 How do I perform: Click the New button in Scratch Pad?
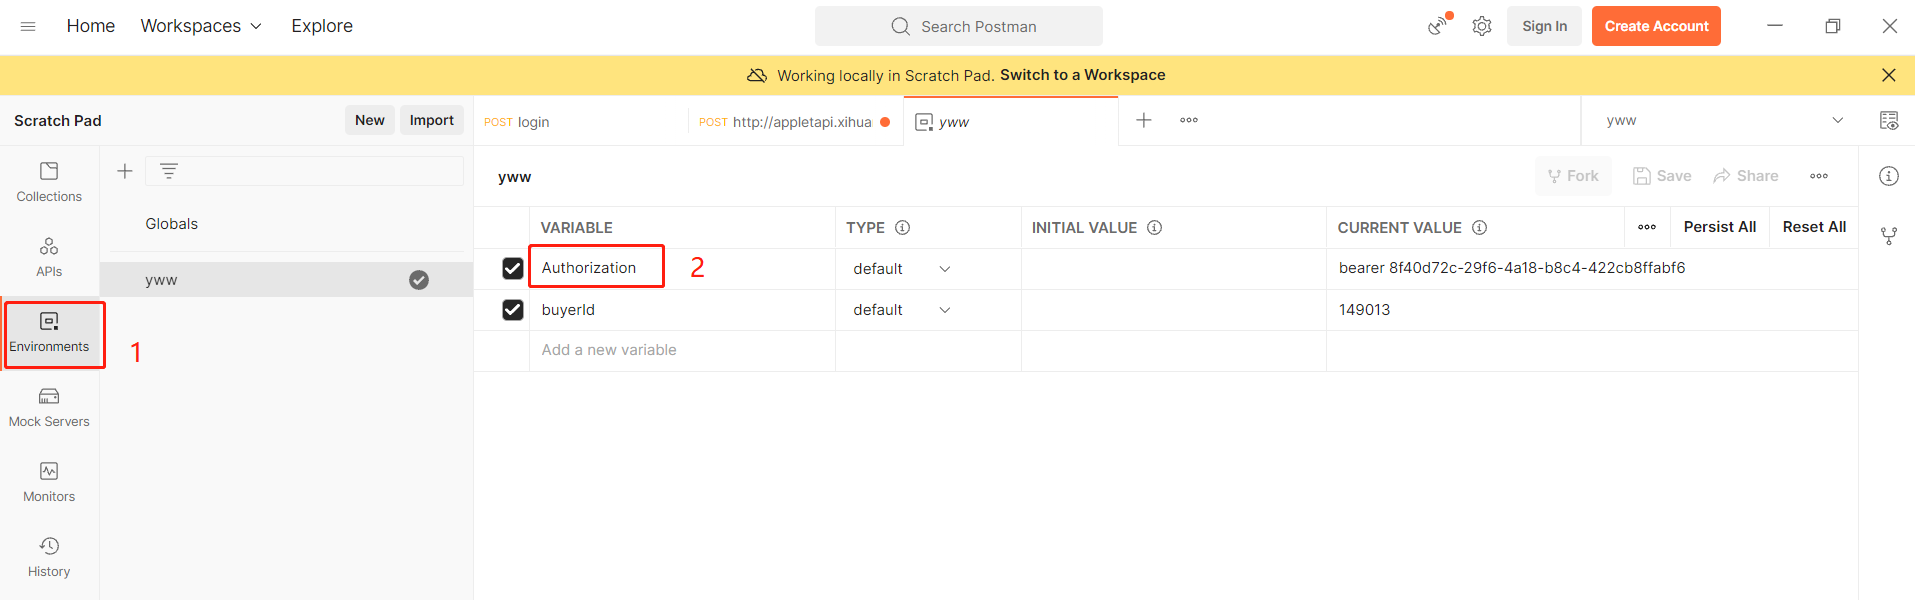pyautogui.click(x=370, y=120)
